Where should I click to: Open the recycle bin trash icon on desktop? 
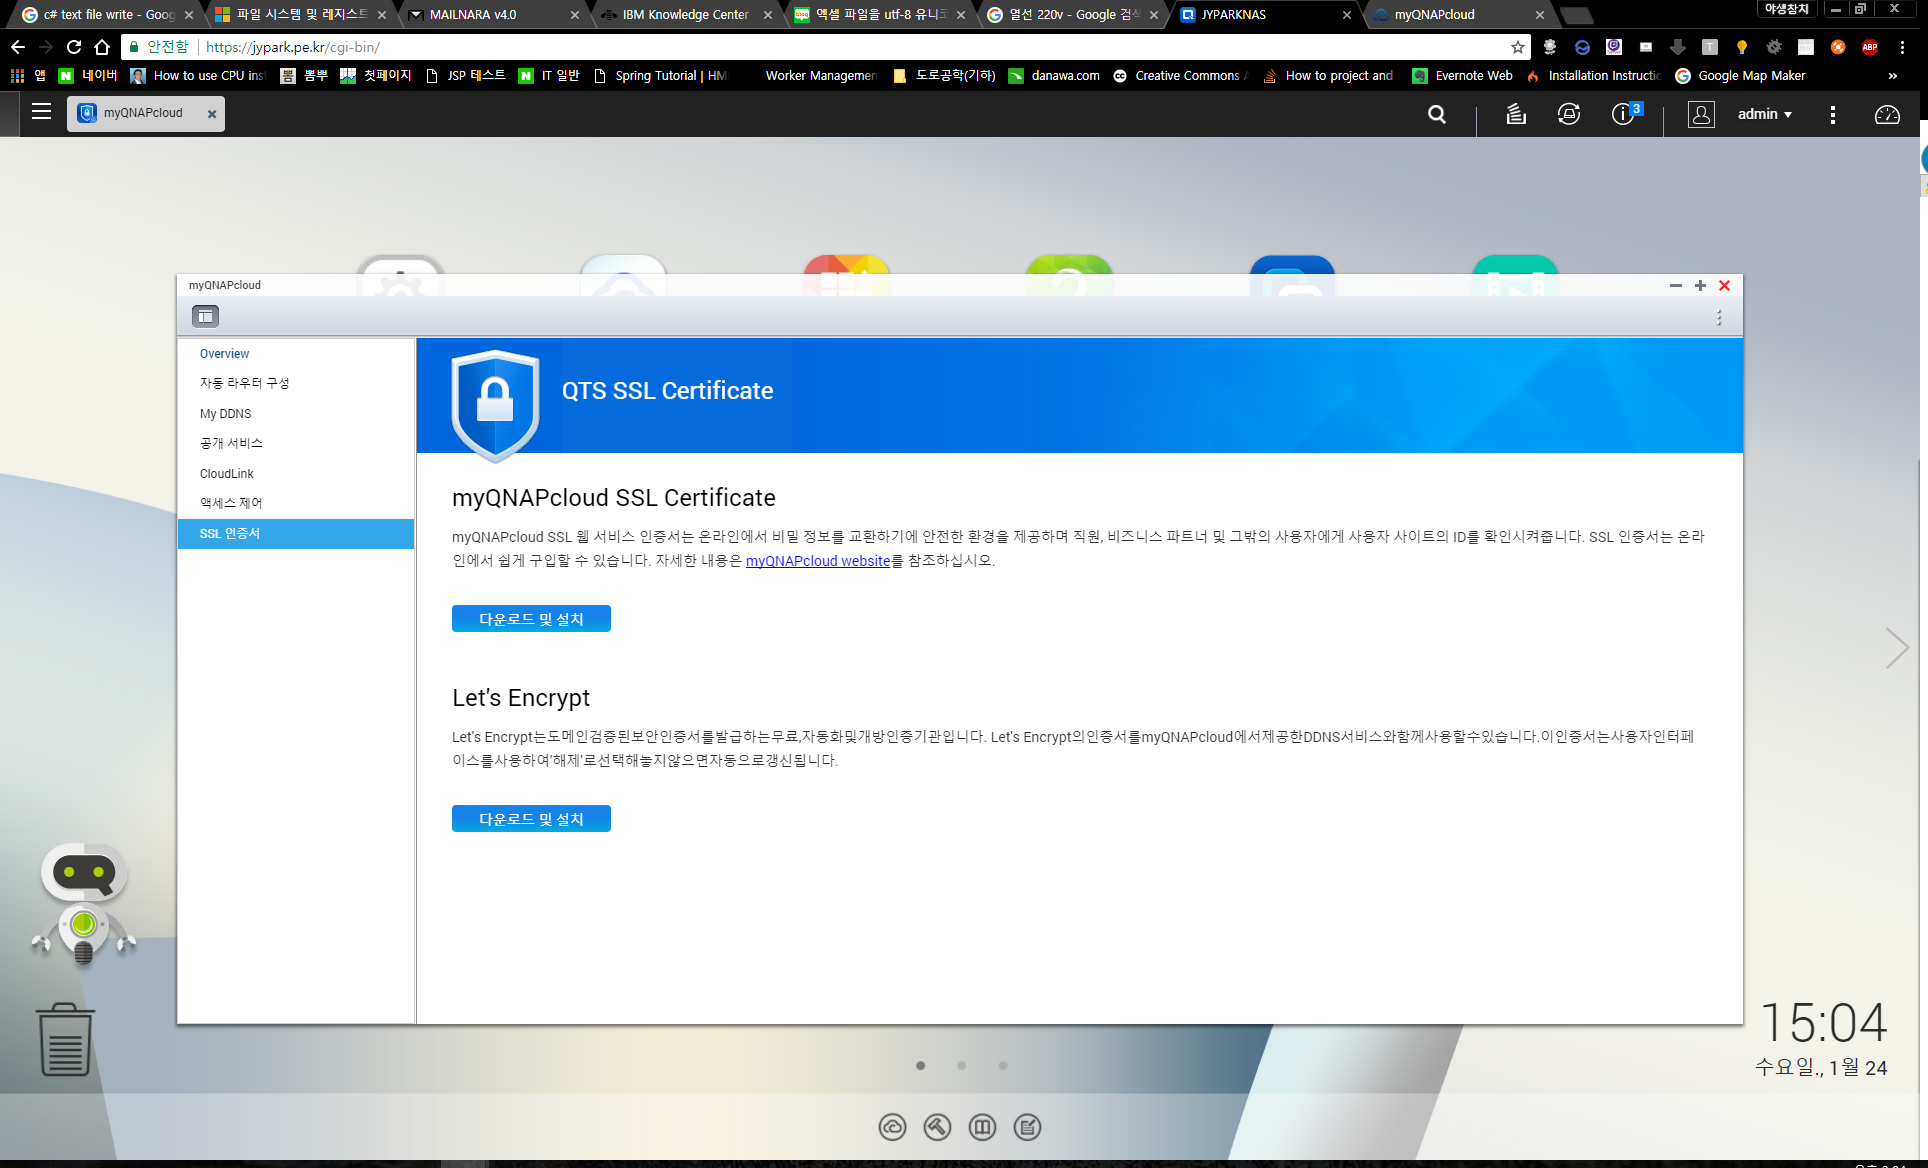[x=66, y=1040]
